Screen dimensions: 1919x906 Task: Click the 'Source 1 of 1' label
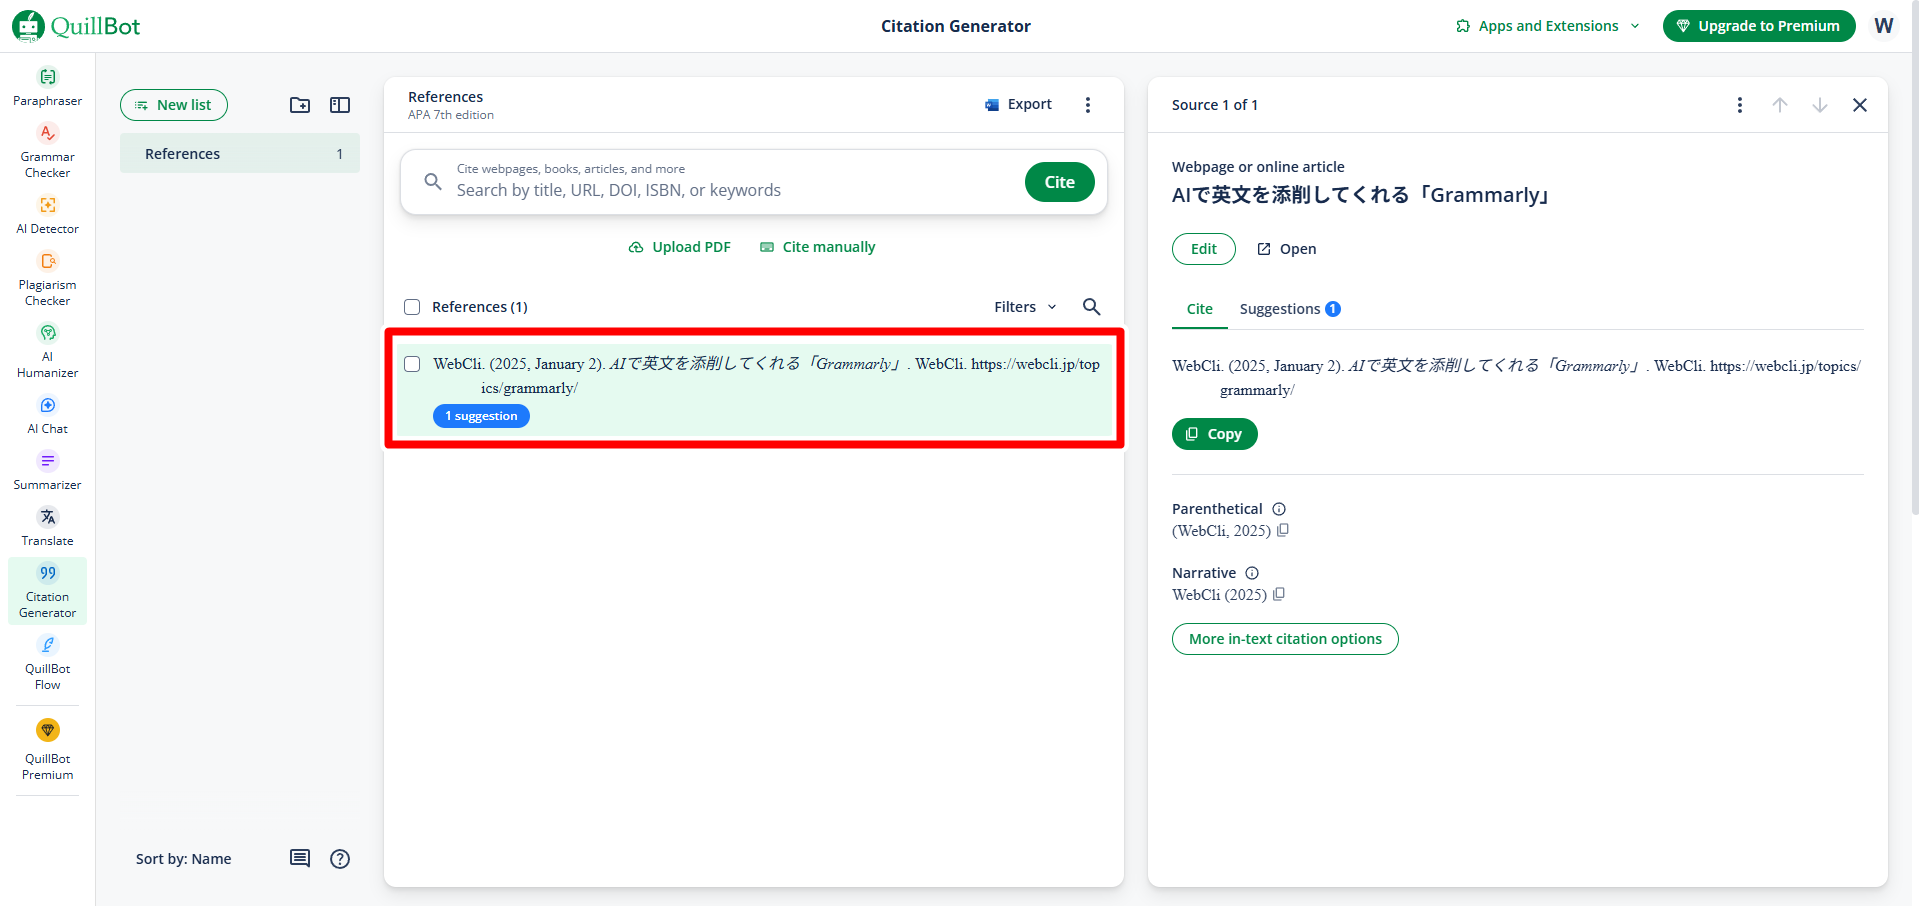point(1215,105)
